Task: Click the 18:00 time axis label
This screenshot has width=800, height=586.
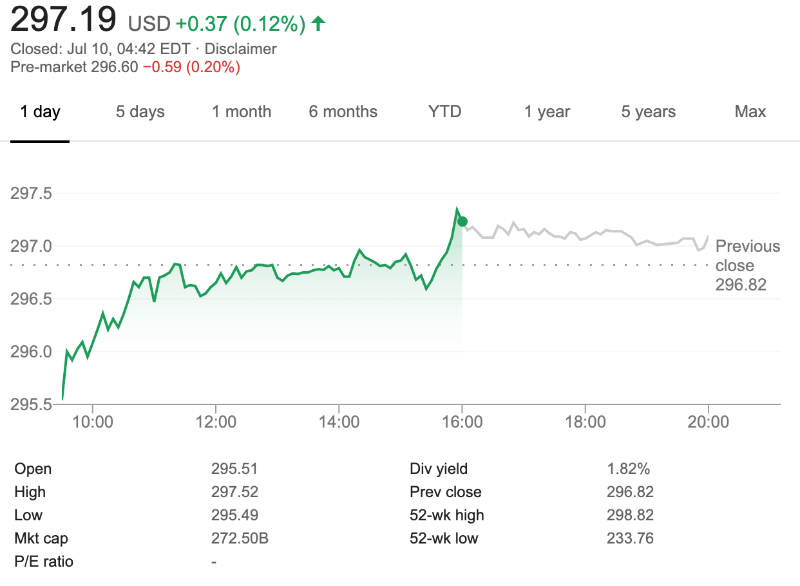Action: [585, 423]
